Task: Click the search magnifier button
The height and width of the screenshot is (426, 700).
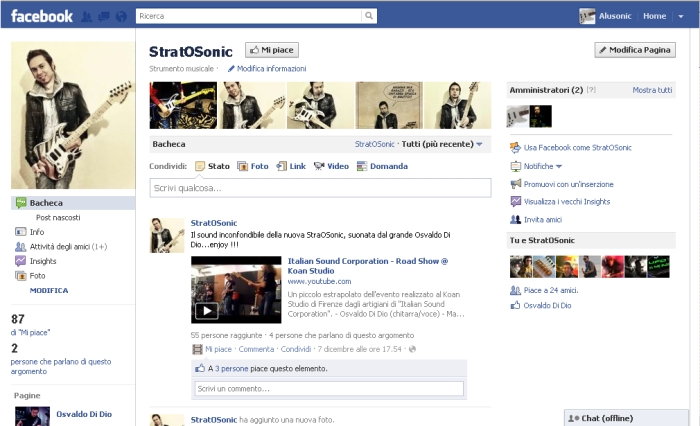Action: coord(369,16)
